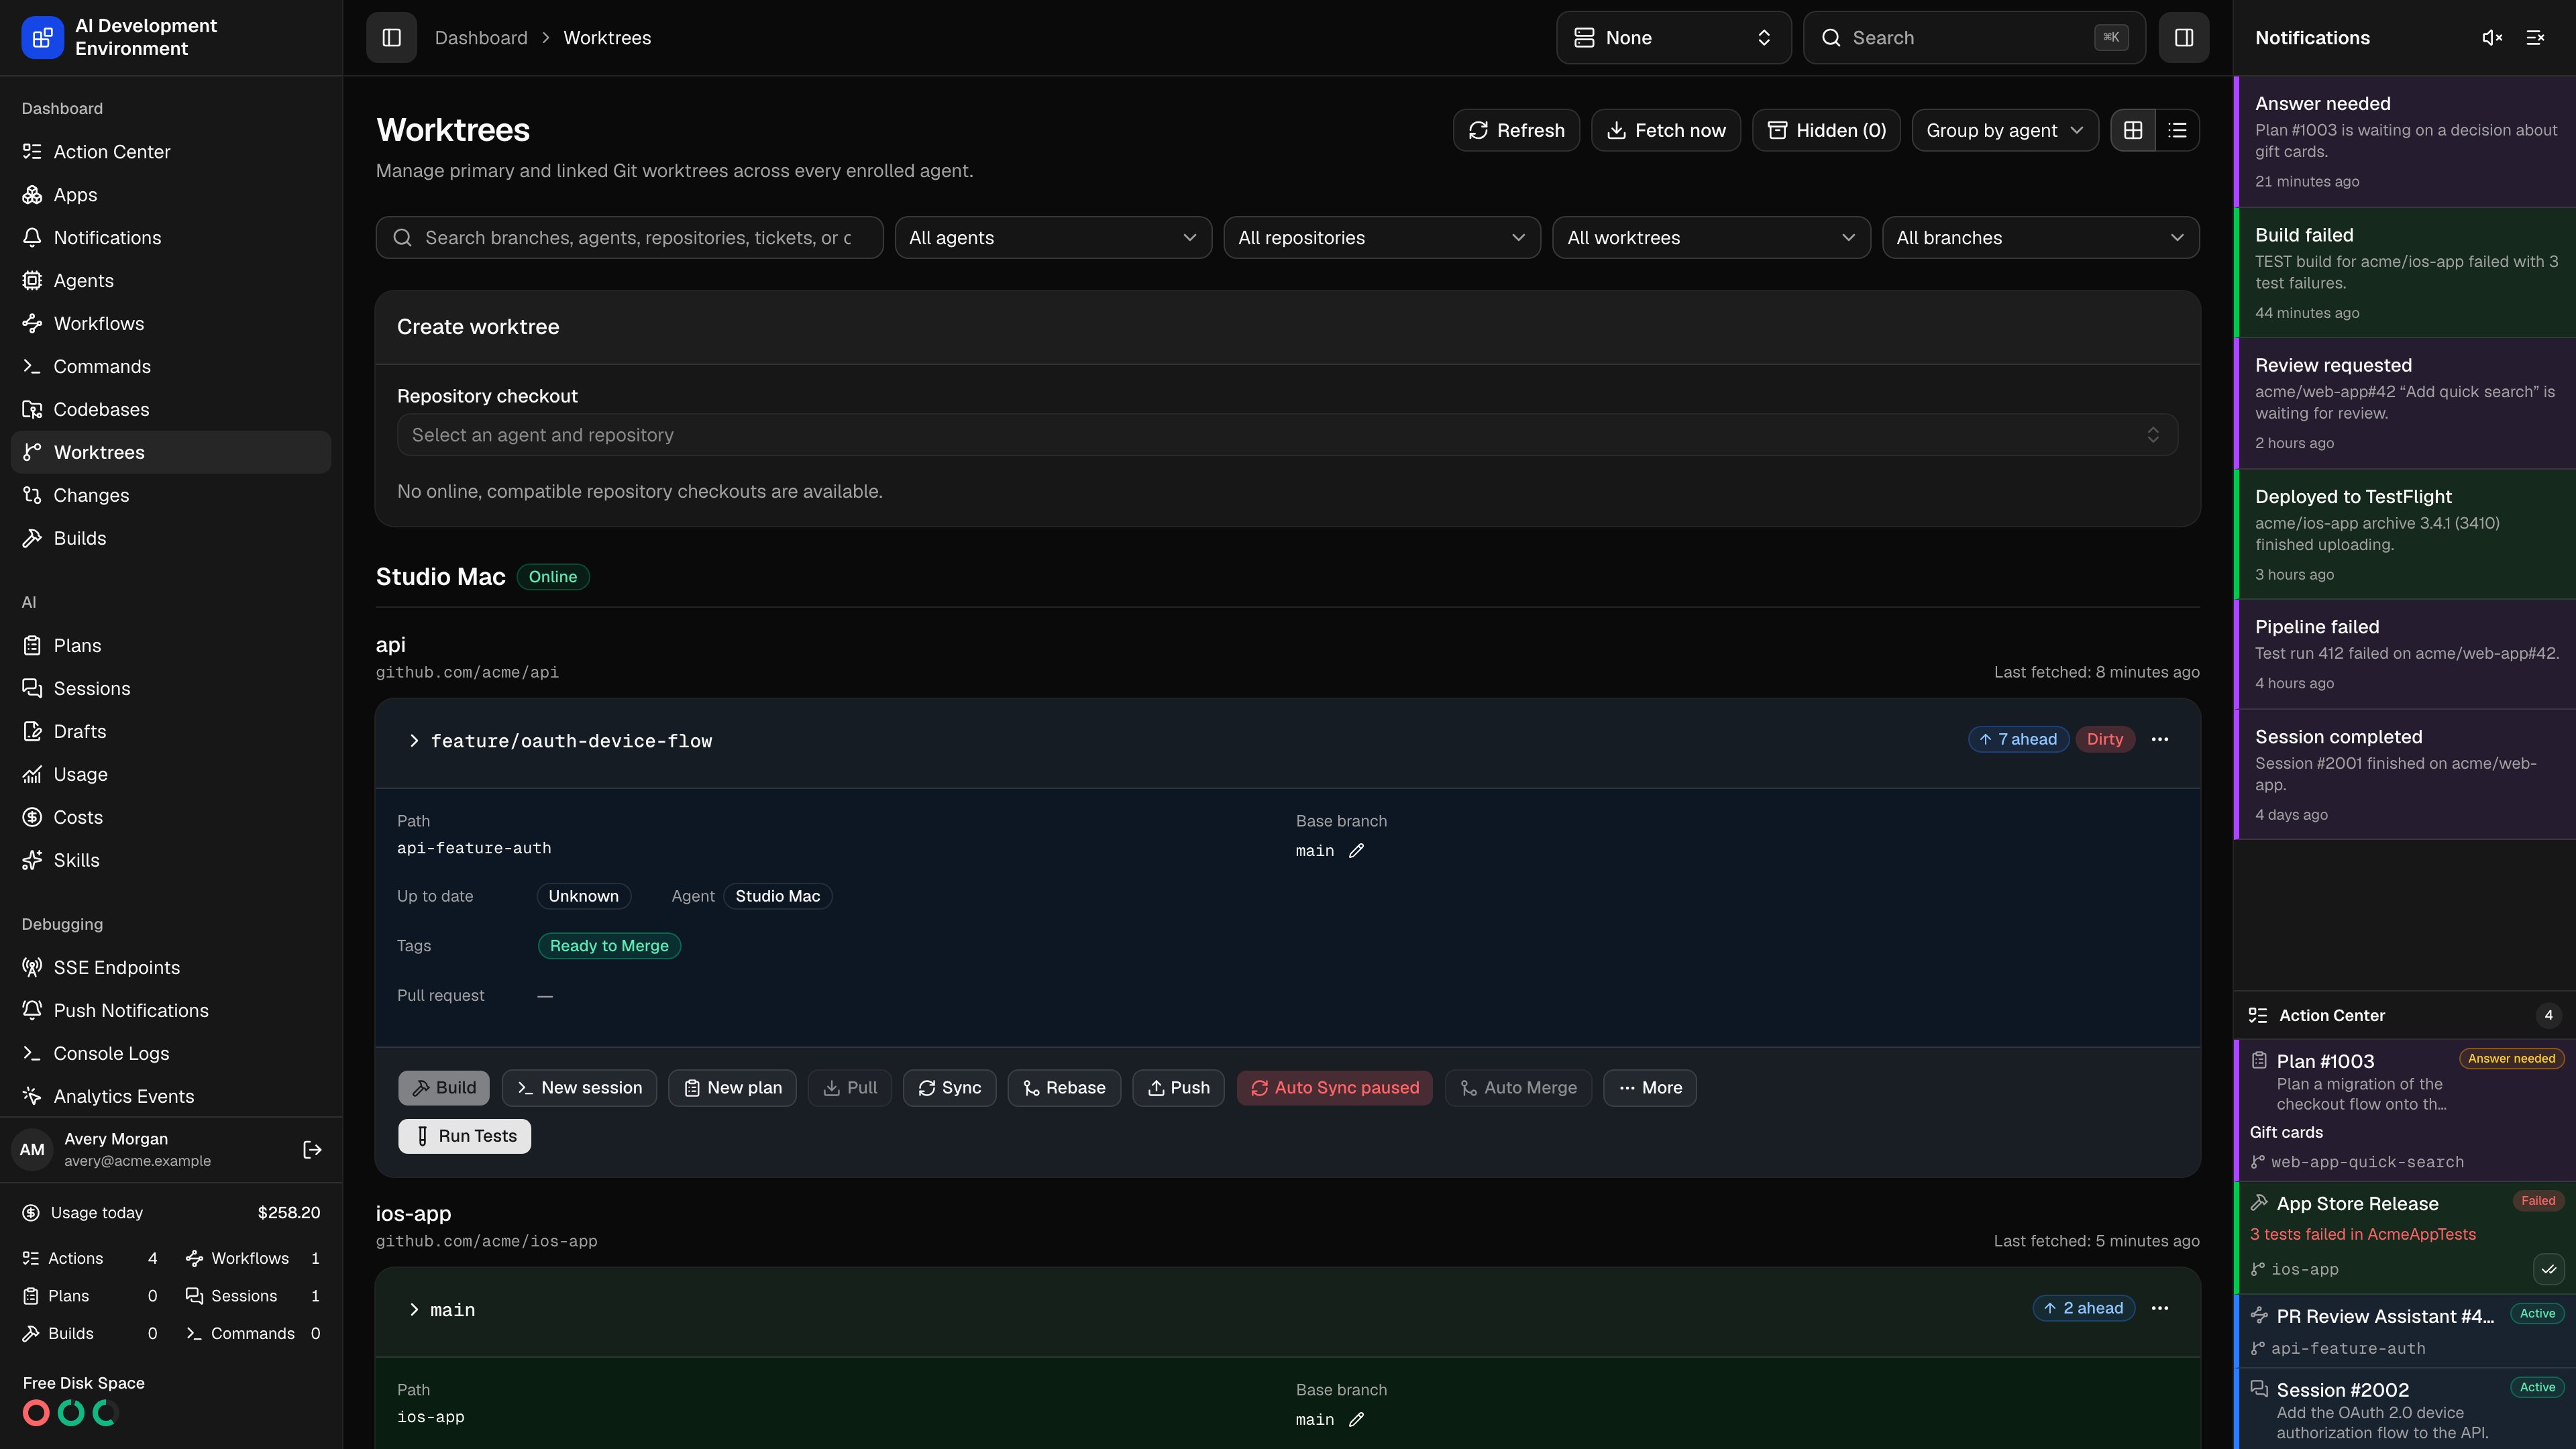Go to Codebases in sidebar

[171, 410]
